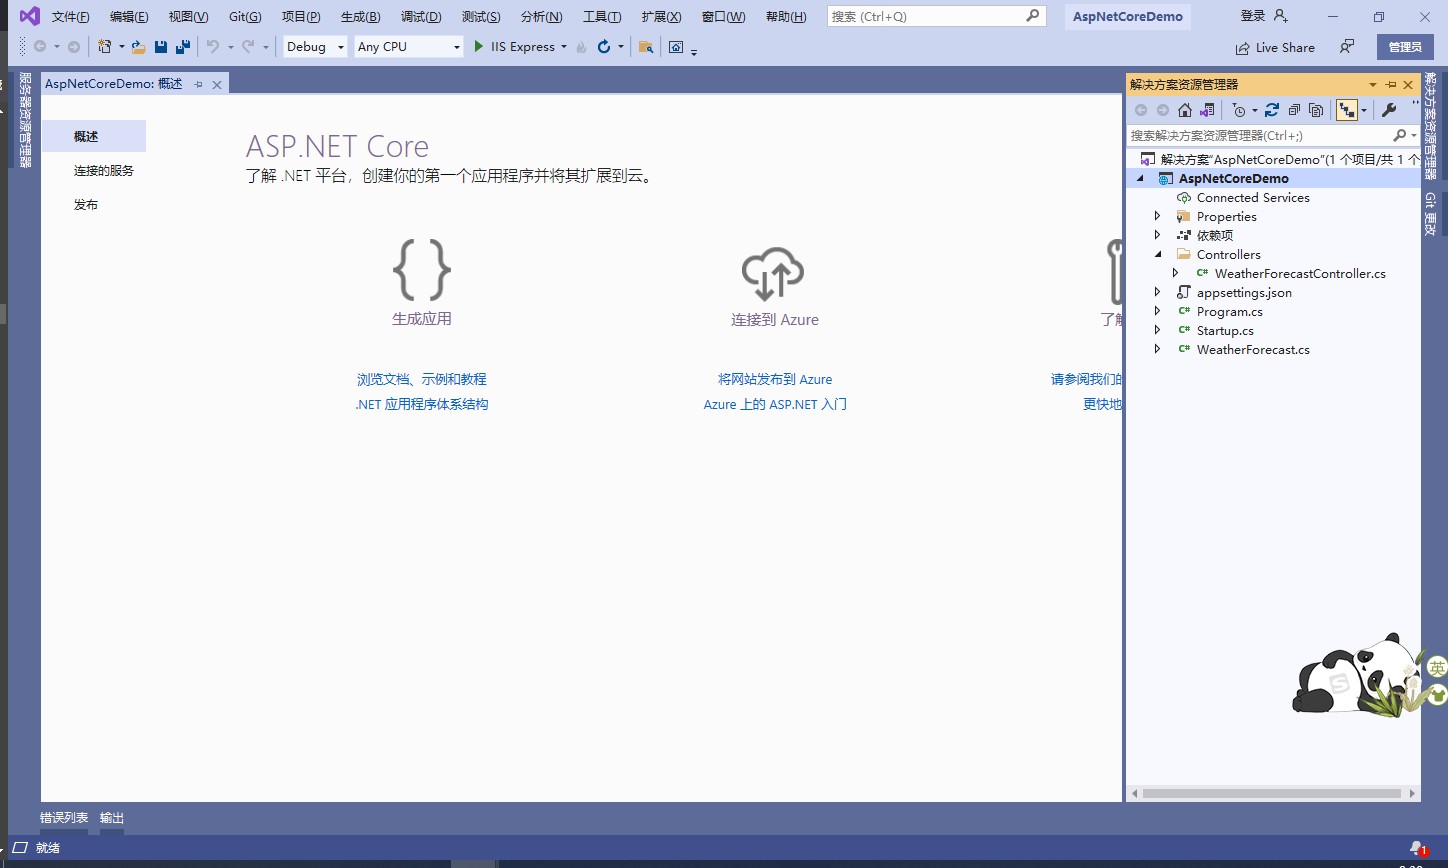The image size is (1448, 868).
Task: Start debugging with the green IIS Express play button
Action: pos(479,47)
